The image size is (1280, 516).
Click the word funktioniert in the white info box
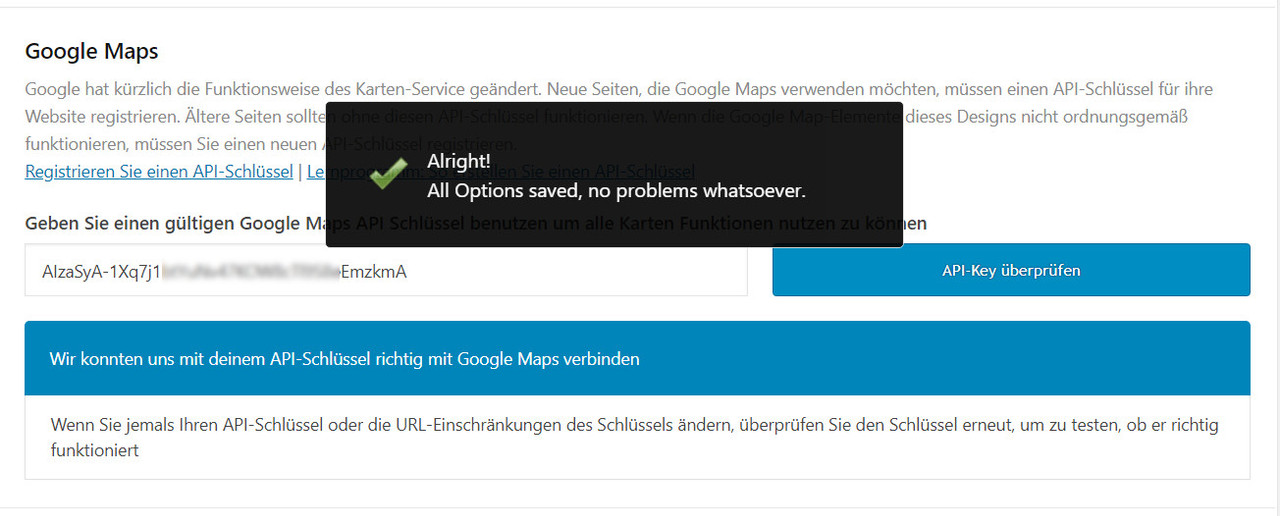[x=95, y=451]
